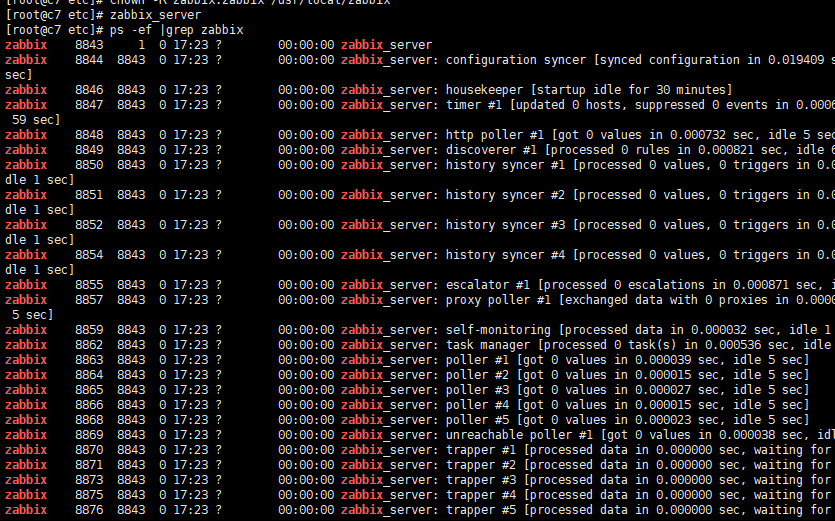This screenshot has height=521, width=835.
Task: Click PID 8864 of poller #2
Action: (x=89, y=375)
